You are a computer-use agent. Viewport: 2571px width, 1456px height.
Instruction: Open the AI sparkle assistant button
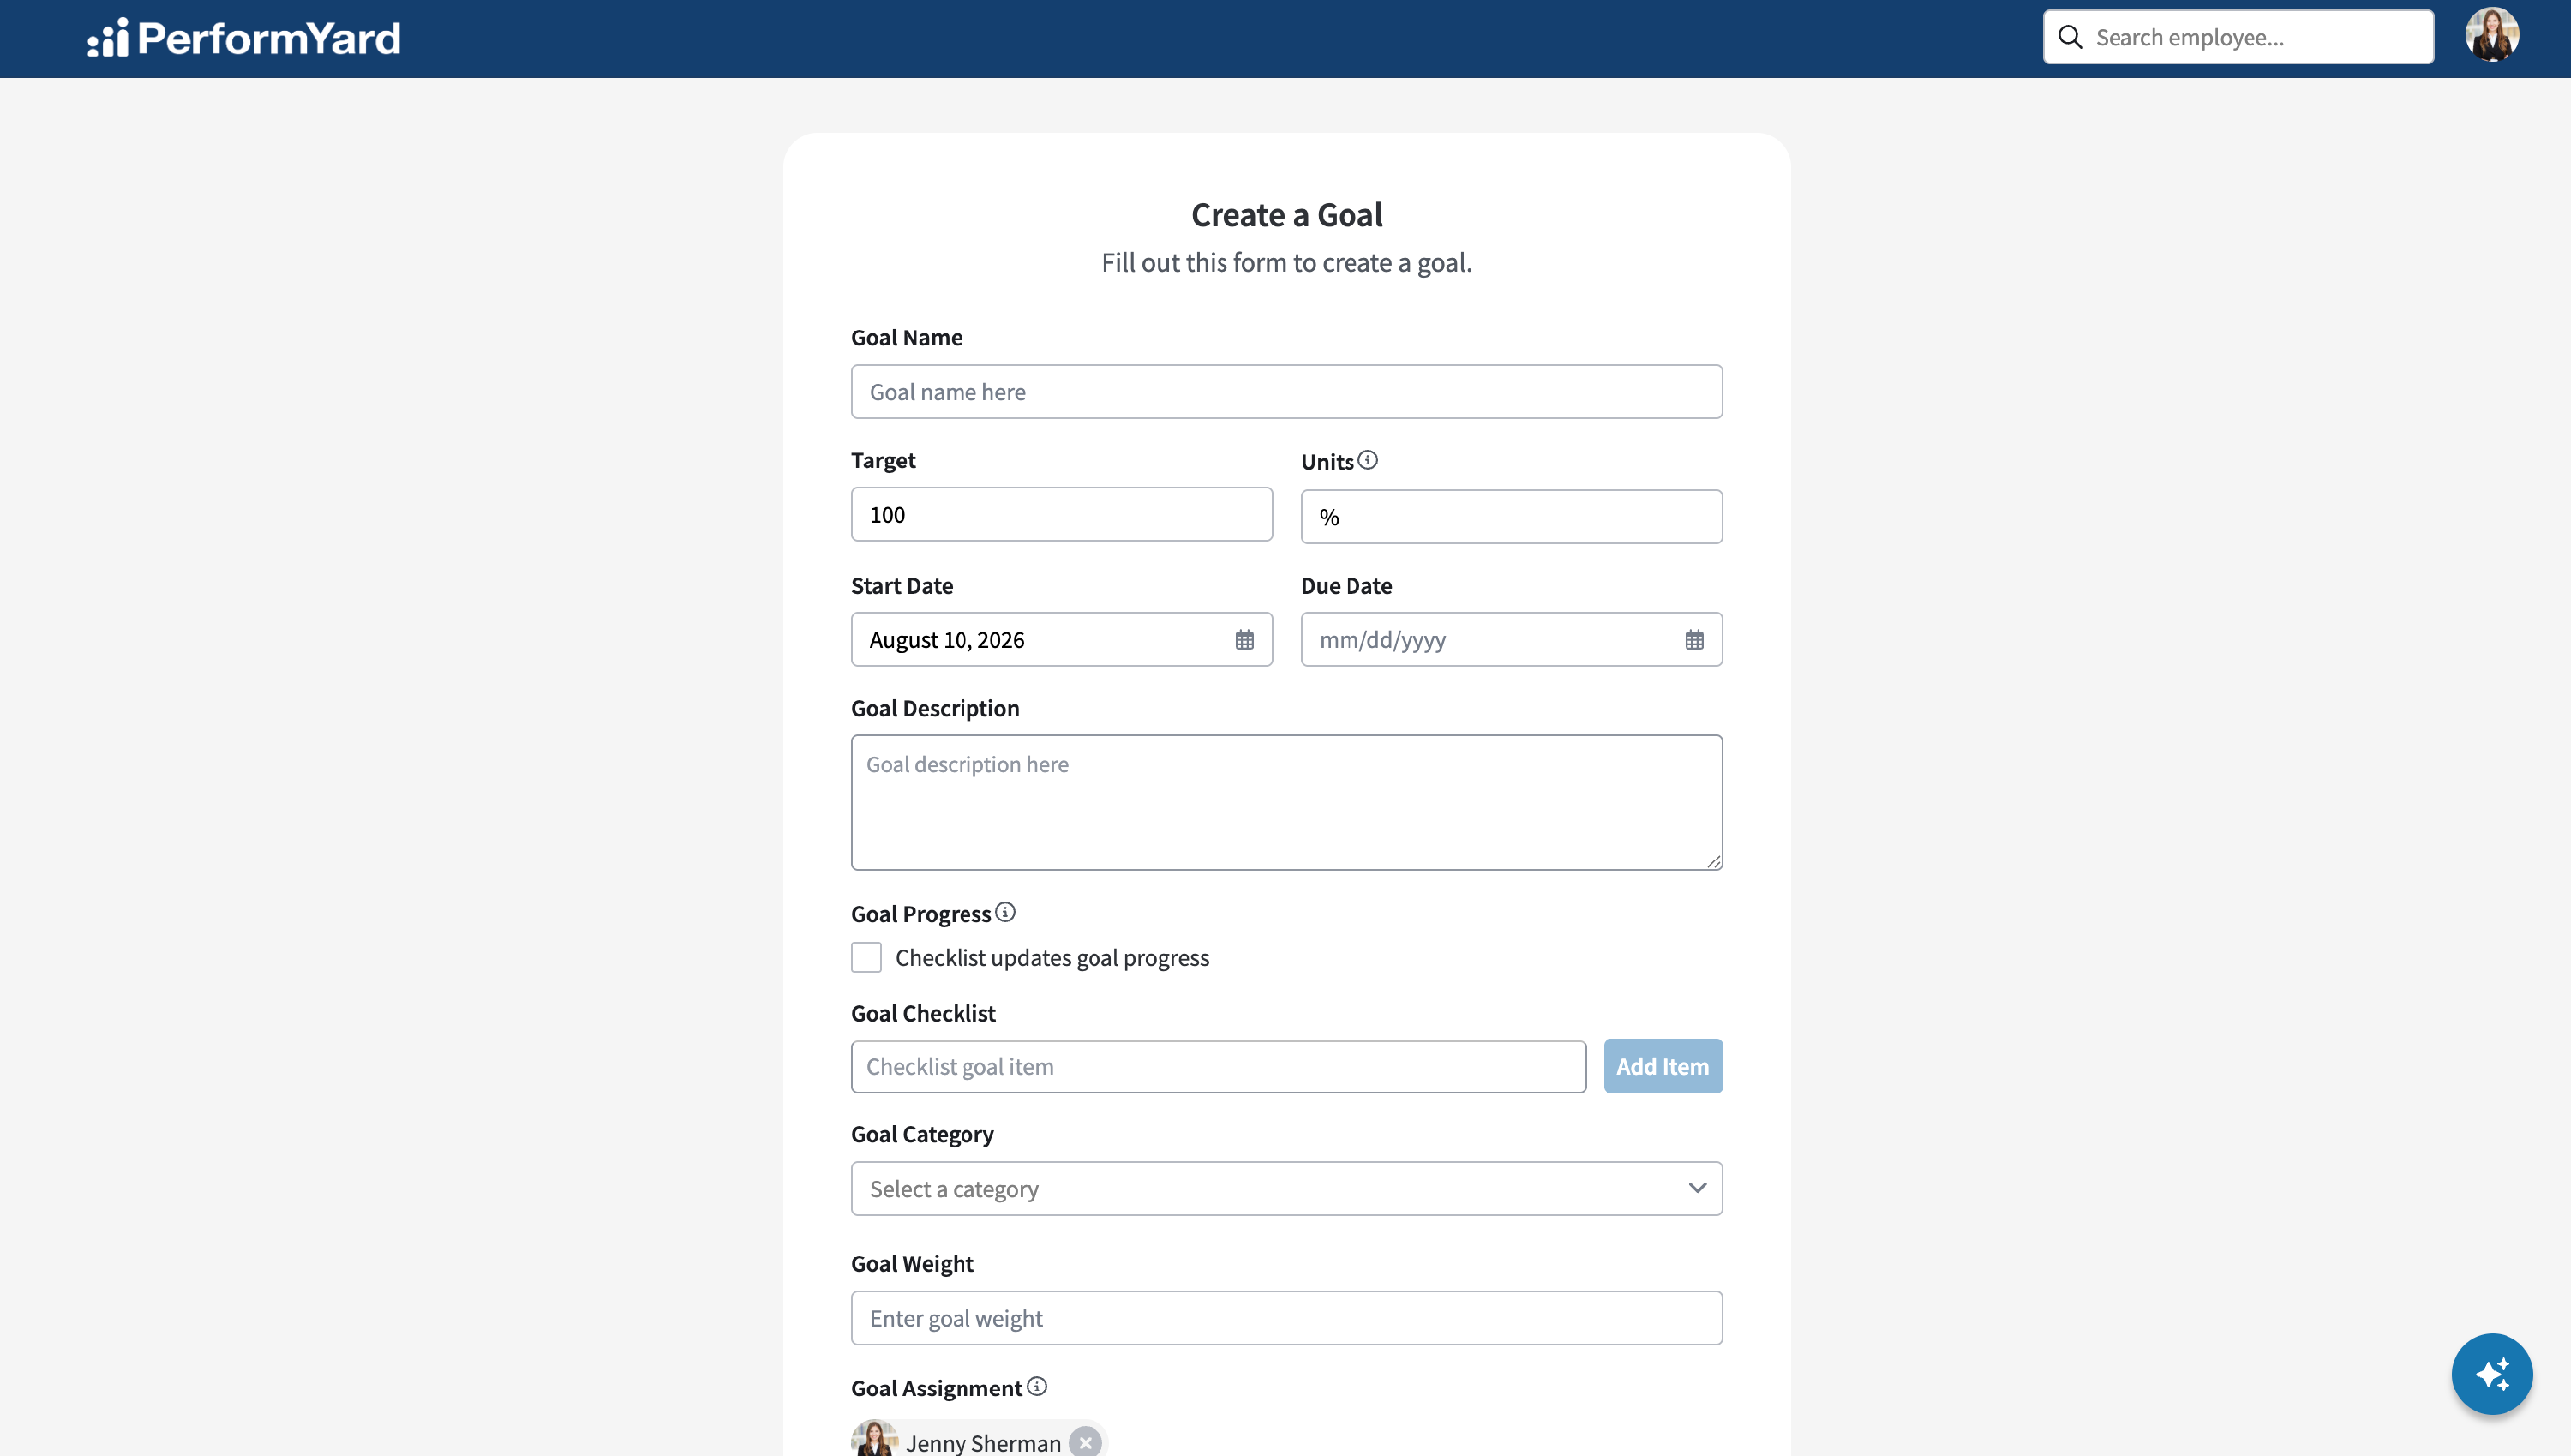tap(2492, 1374)
